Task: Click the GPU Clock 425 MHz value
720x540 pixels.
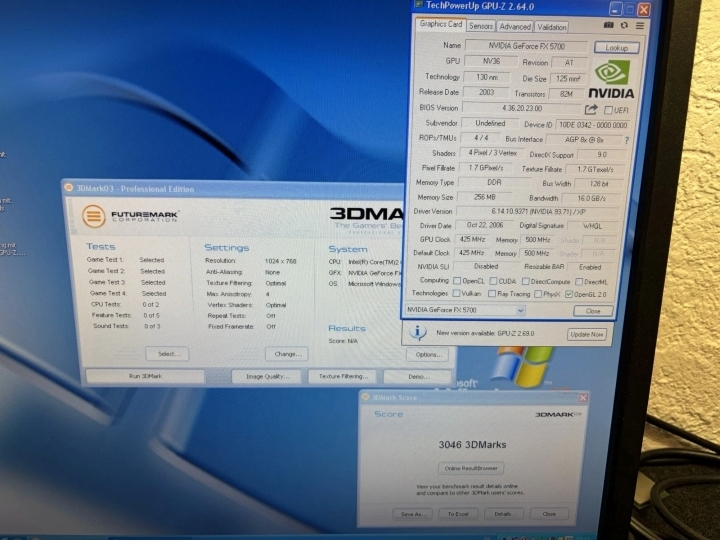Action: 472,240
